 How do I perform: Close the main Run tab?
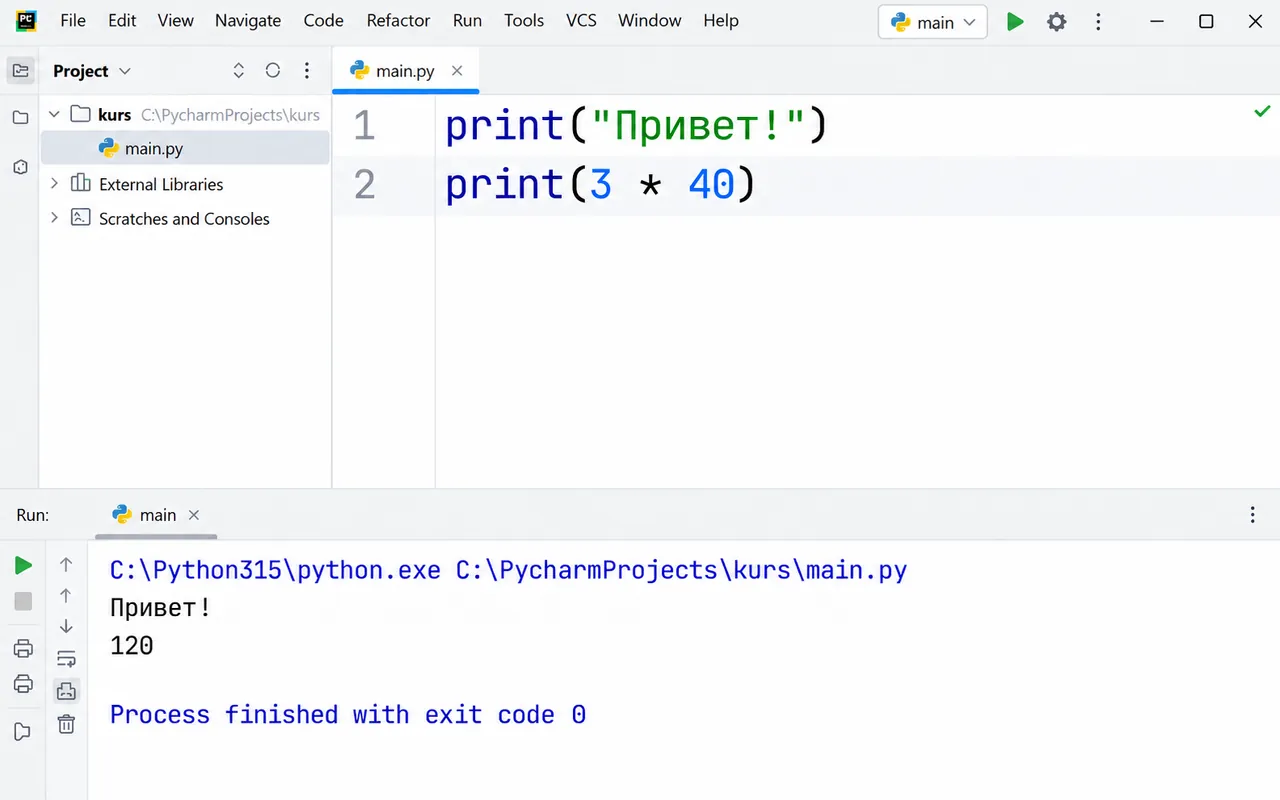[x=194, y=515]
